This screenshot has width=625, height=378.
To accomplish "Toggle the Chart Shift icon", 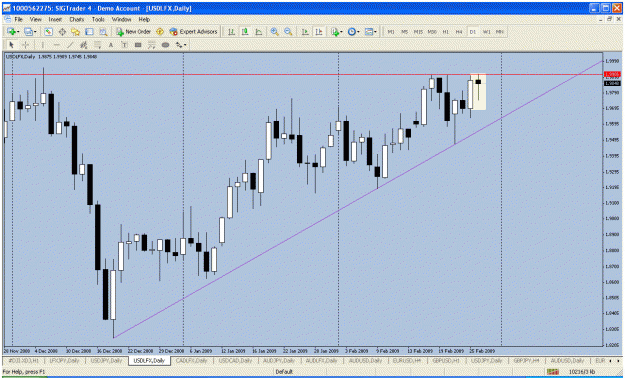I will coord(319,32).
